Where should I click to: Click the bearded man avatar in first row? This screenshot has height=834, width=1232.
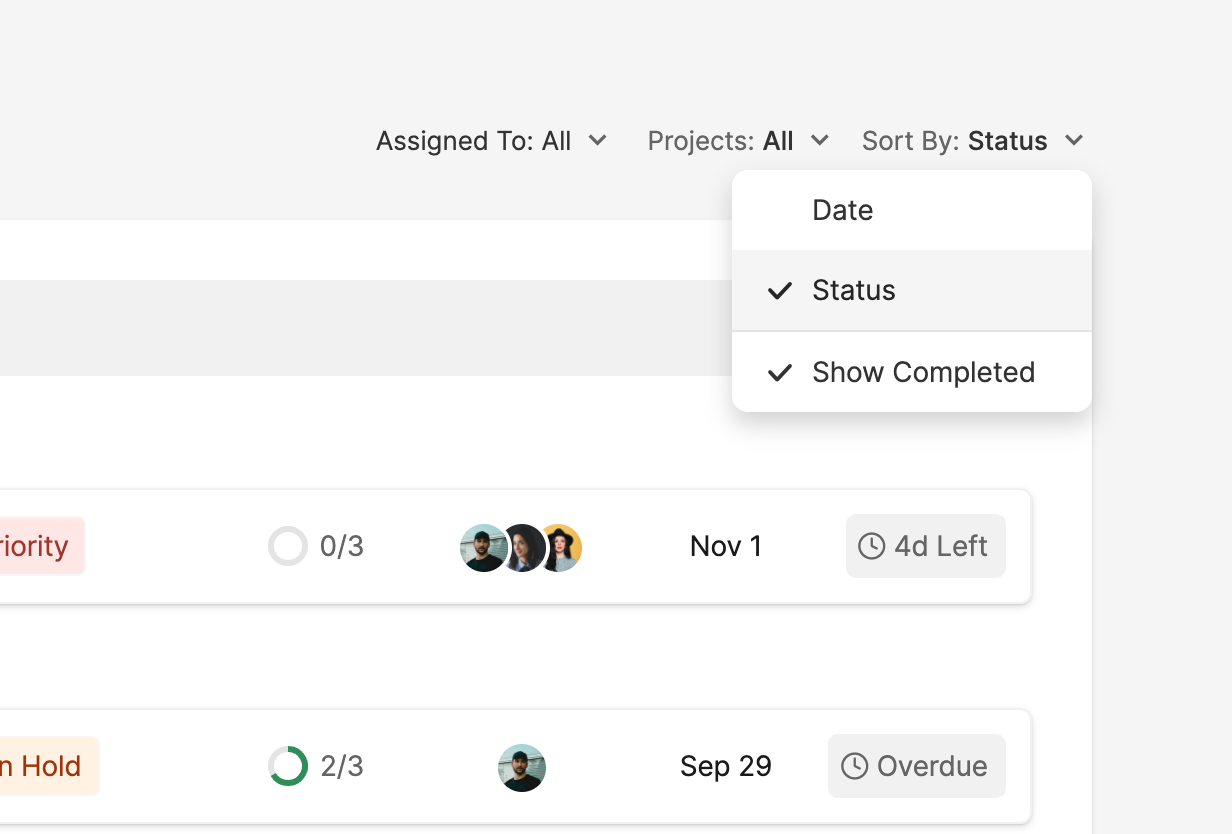pyautogui.click(x=481, y=548)
